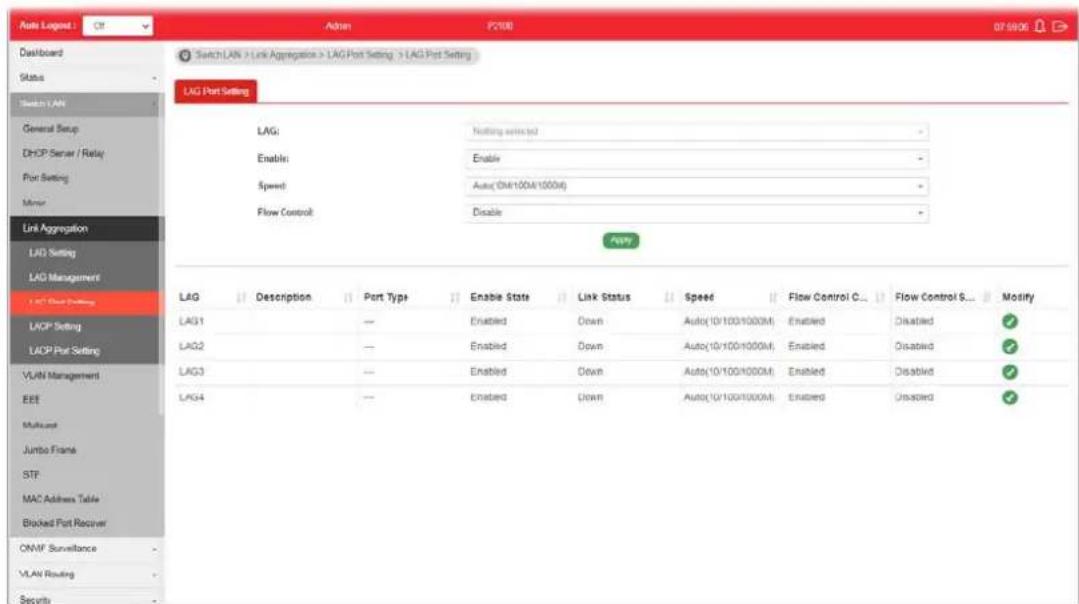Click the modify icon for LAG1
Screen dimensions: 1079x604
[1009, 321]
